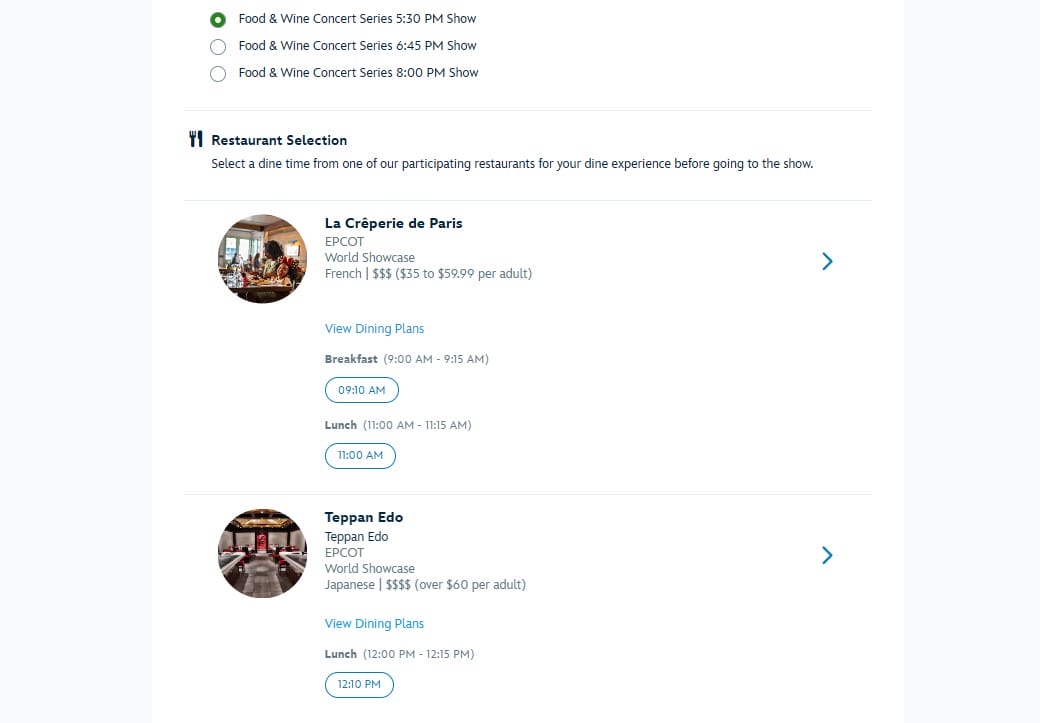Open the La Crêperie de Paris title
The height and width of the screenshot is (723, 1040).
(393, 223)
